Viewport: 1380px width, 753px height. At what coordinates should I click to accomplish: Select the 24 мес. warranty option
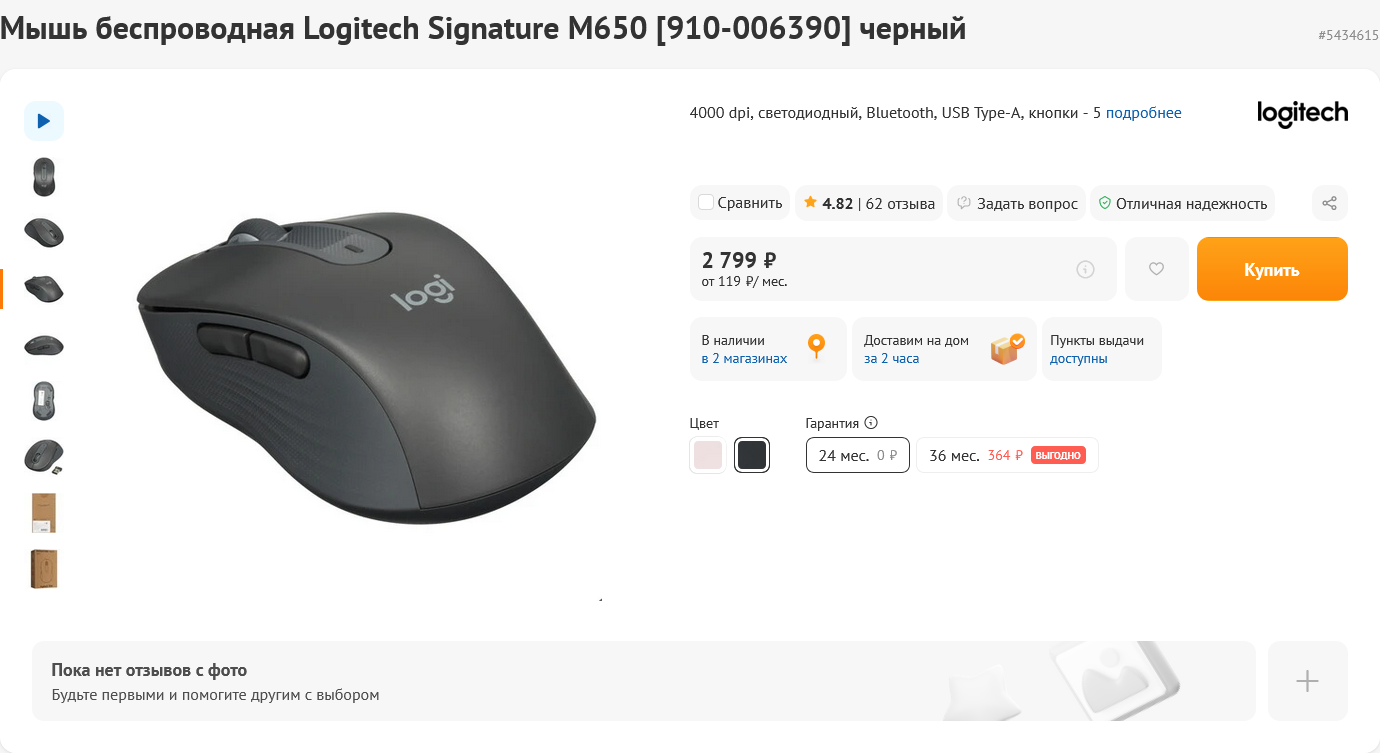[858, 455]
